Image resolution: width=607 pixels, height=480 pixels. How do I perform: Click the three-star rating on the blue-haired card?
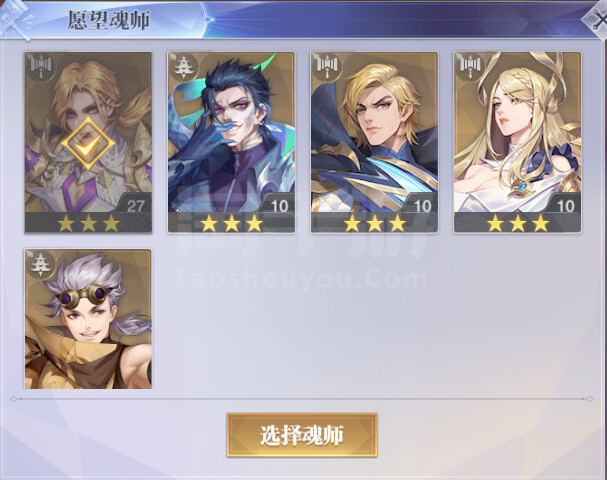[x=231, y=223]
